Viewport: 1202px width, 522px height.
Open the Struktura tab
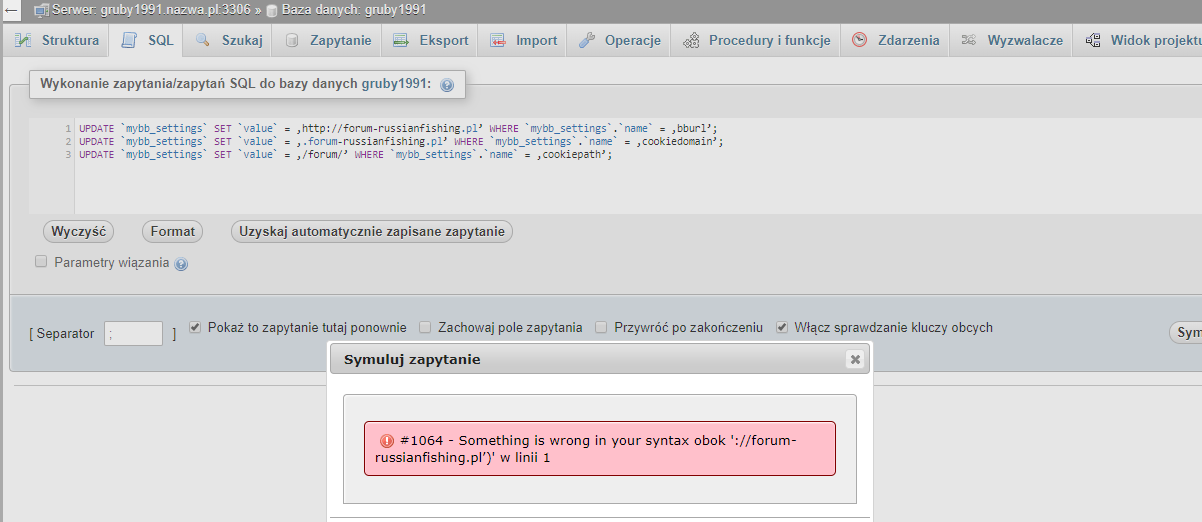(x=56, y=41)
